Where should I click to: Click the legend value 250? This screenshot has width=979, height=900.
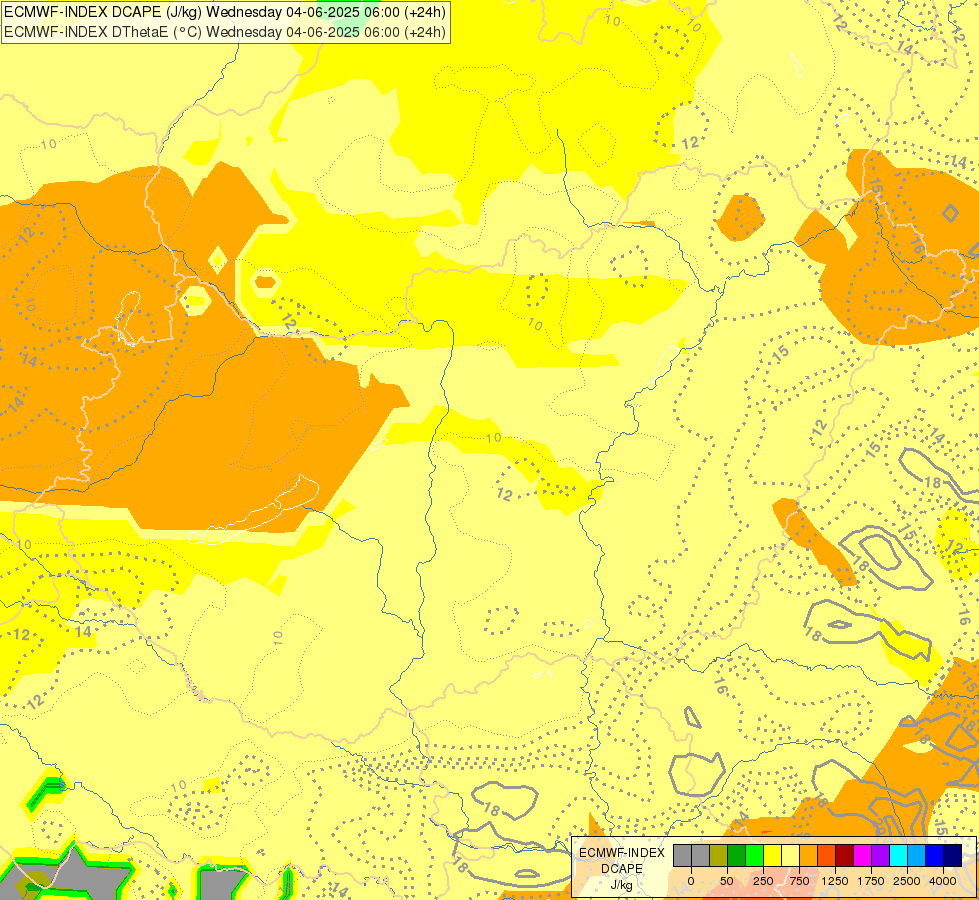point(763,881)
